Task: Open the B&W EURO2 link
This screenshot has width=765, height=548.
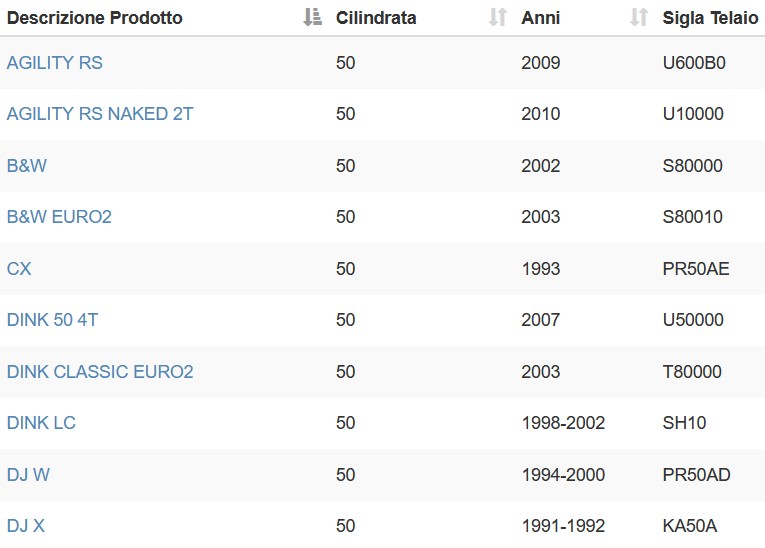Action: [59, 217]
